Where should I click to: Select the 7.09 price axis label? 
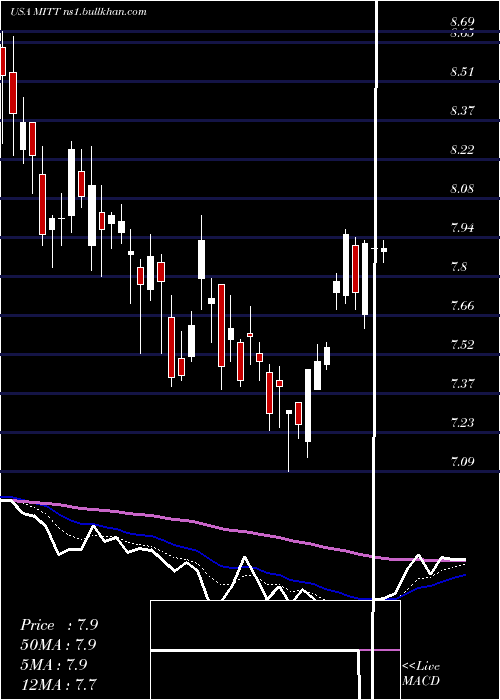coord(462,461)
